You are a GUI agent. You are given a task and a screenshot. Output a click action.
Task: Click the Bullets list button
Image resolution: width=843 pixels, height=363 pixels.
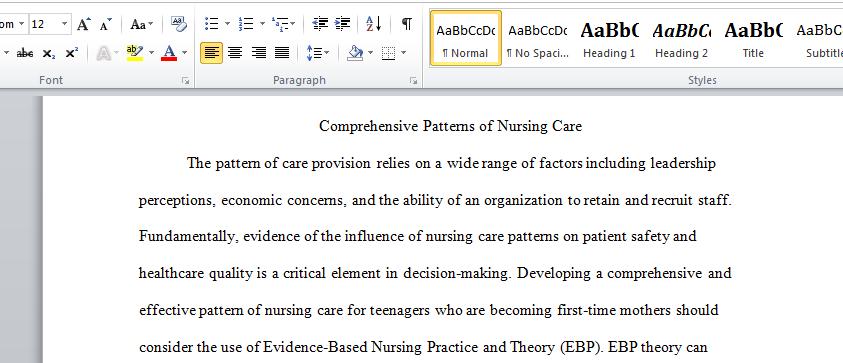click(x=212, y=24)
